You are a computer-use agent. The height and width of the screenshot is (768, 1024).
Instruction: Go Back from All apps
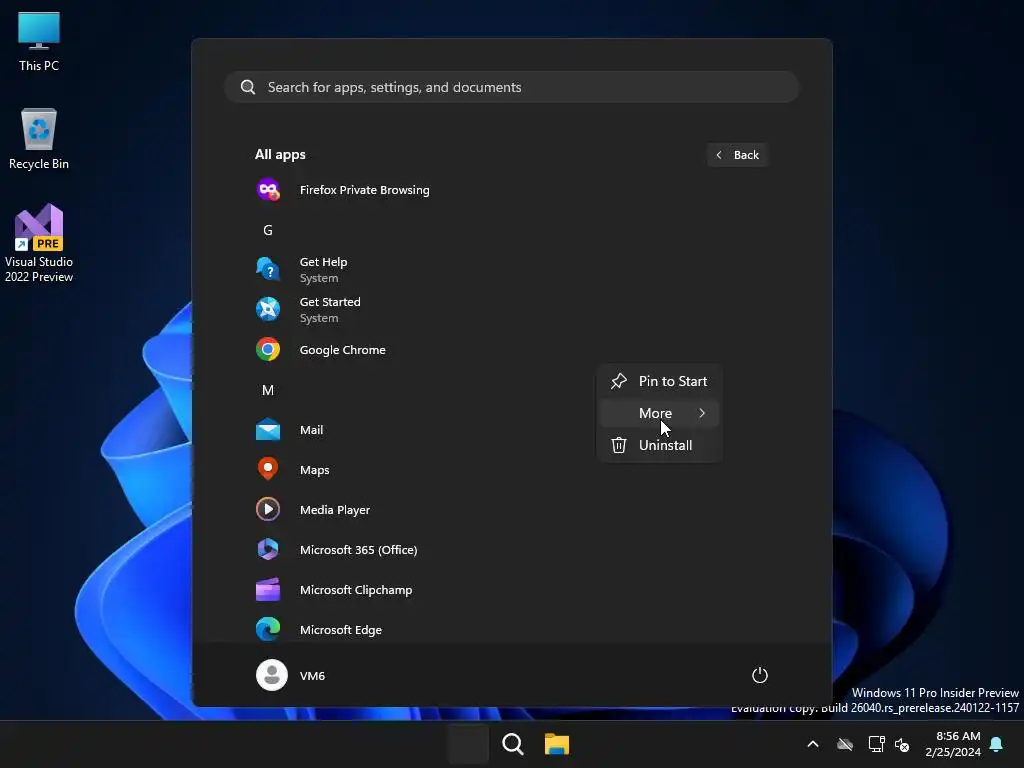pyautogui.click(x=737, y=155)
